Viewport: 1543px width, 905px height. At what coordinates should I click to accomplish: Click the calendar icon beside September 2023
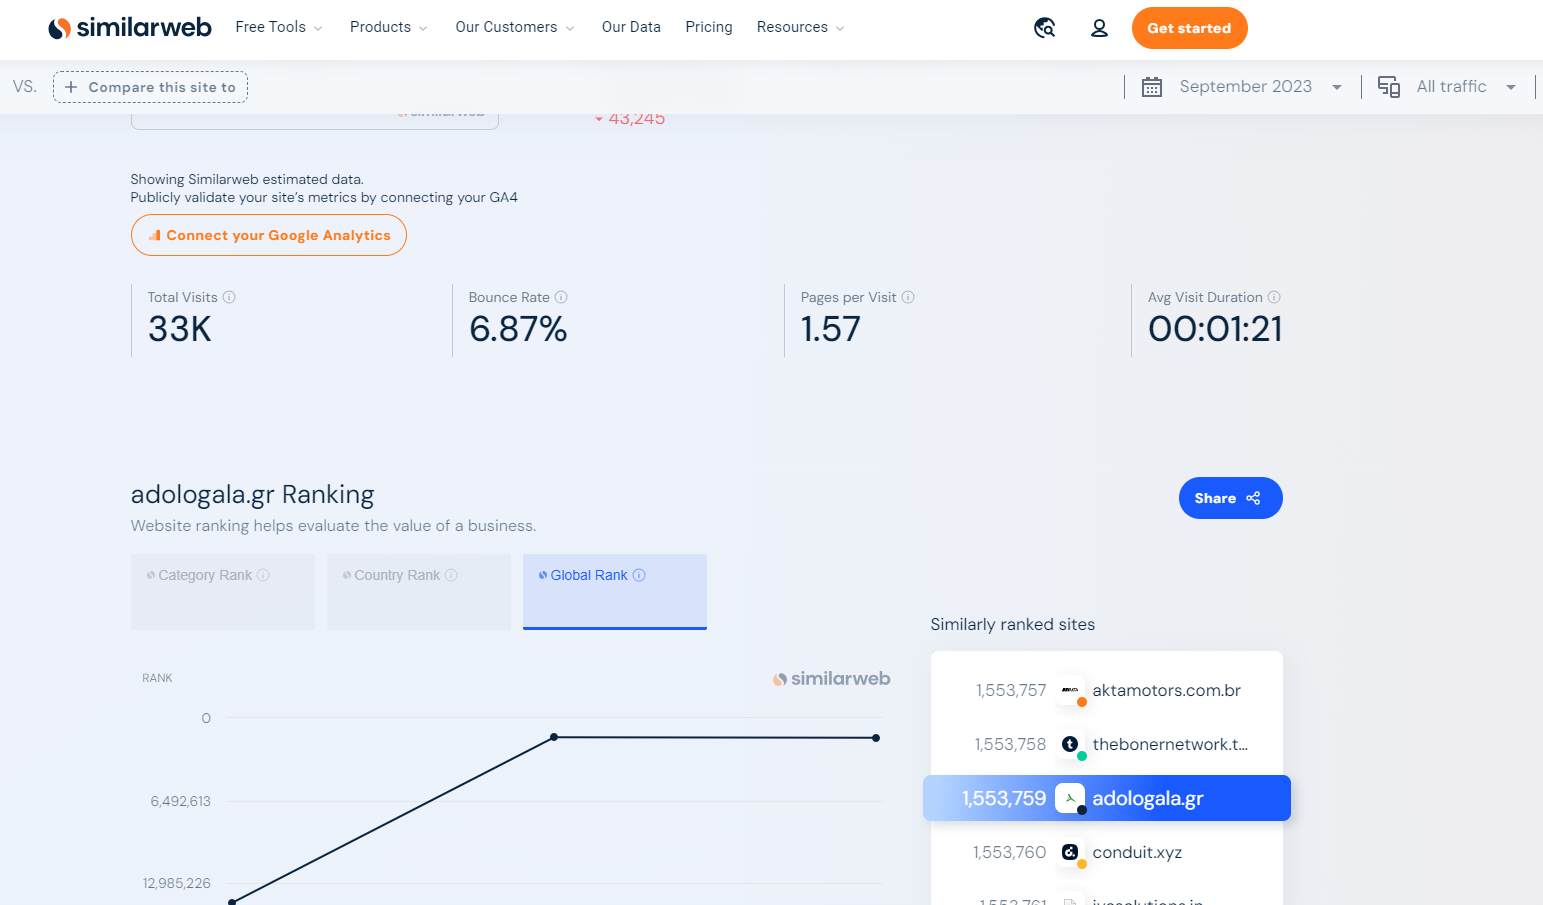[x=1152, y=87]
